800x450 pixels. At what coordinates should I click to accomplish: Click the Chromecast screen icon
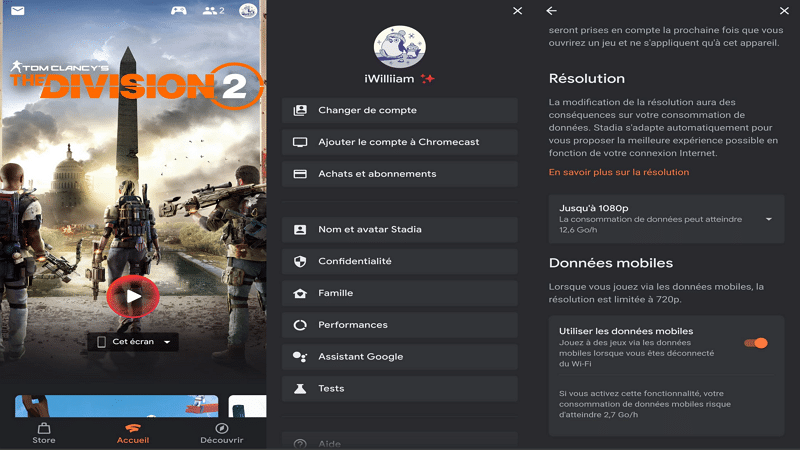(x=300, y=142)
